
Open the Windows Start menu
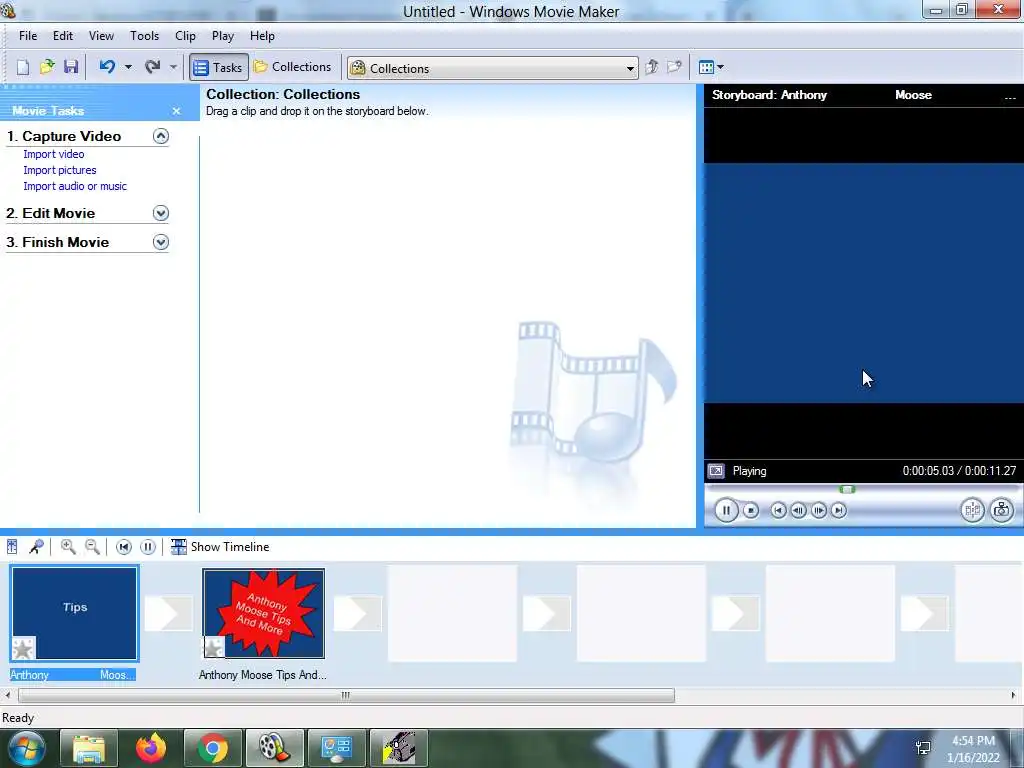[25, 748]
